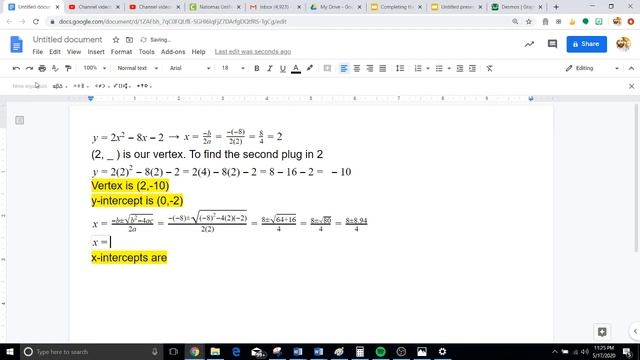This screenshot has height=360, width=640.
Task: Switch to the My Drive browser tab
Action: pos(336,7)
